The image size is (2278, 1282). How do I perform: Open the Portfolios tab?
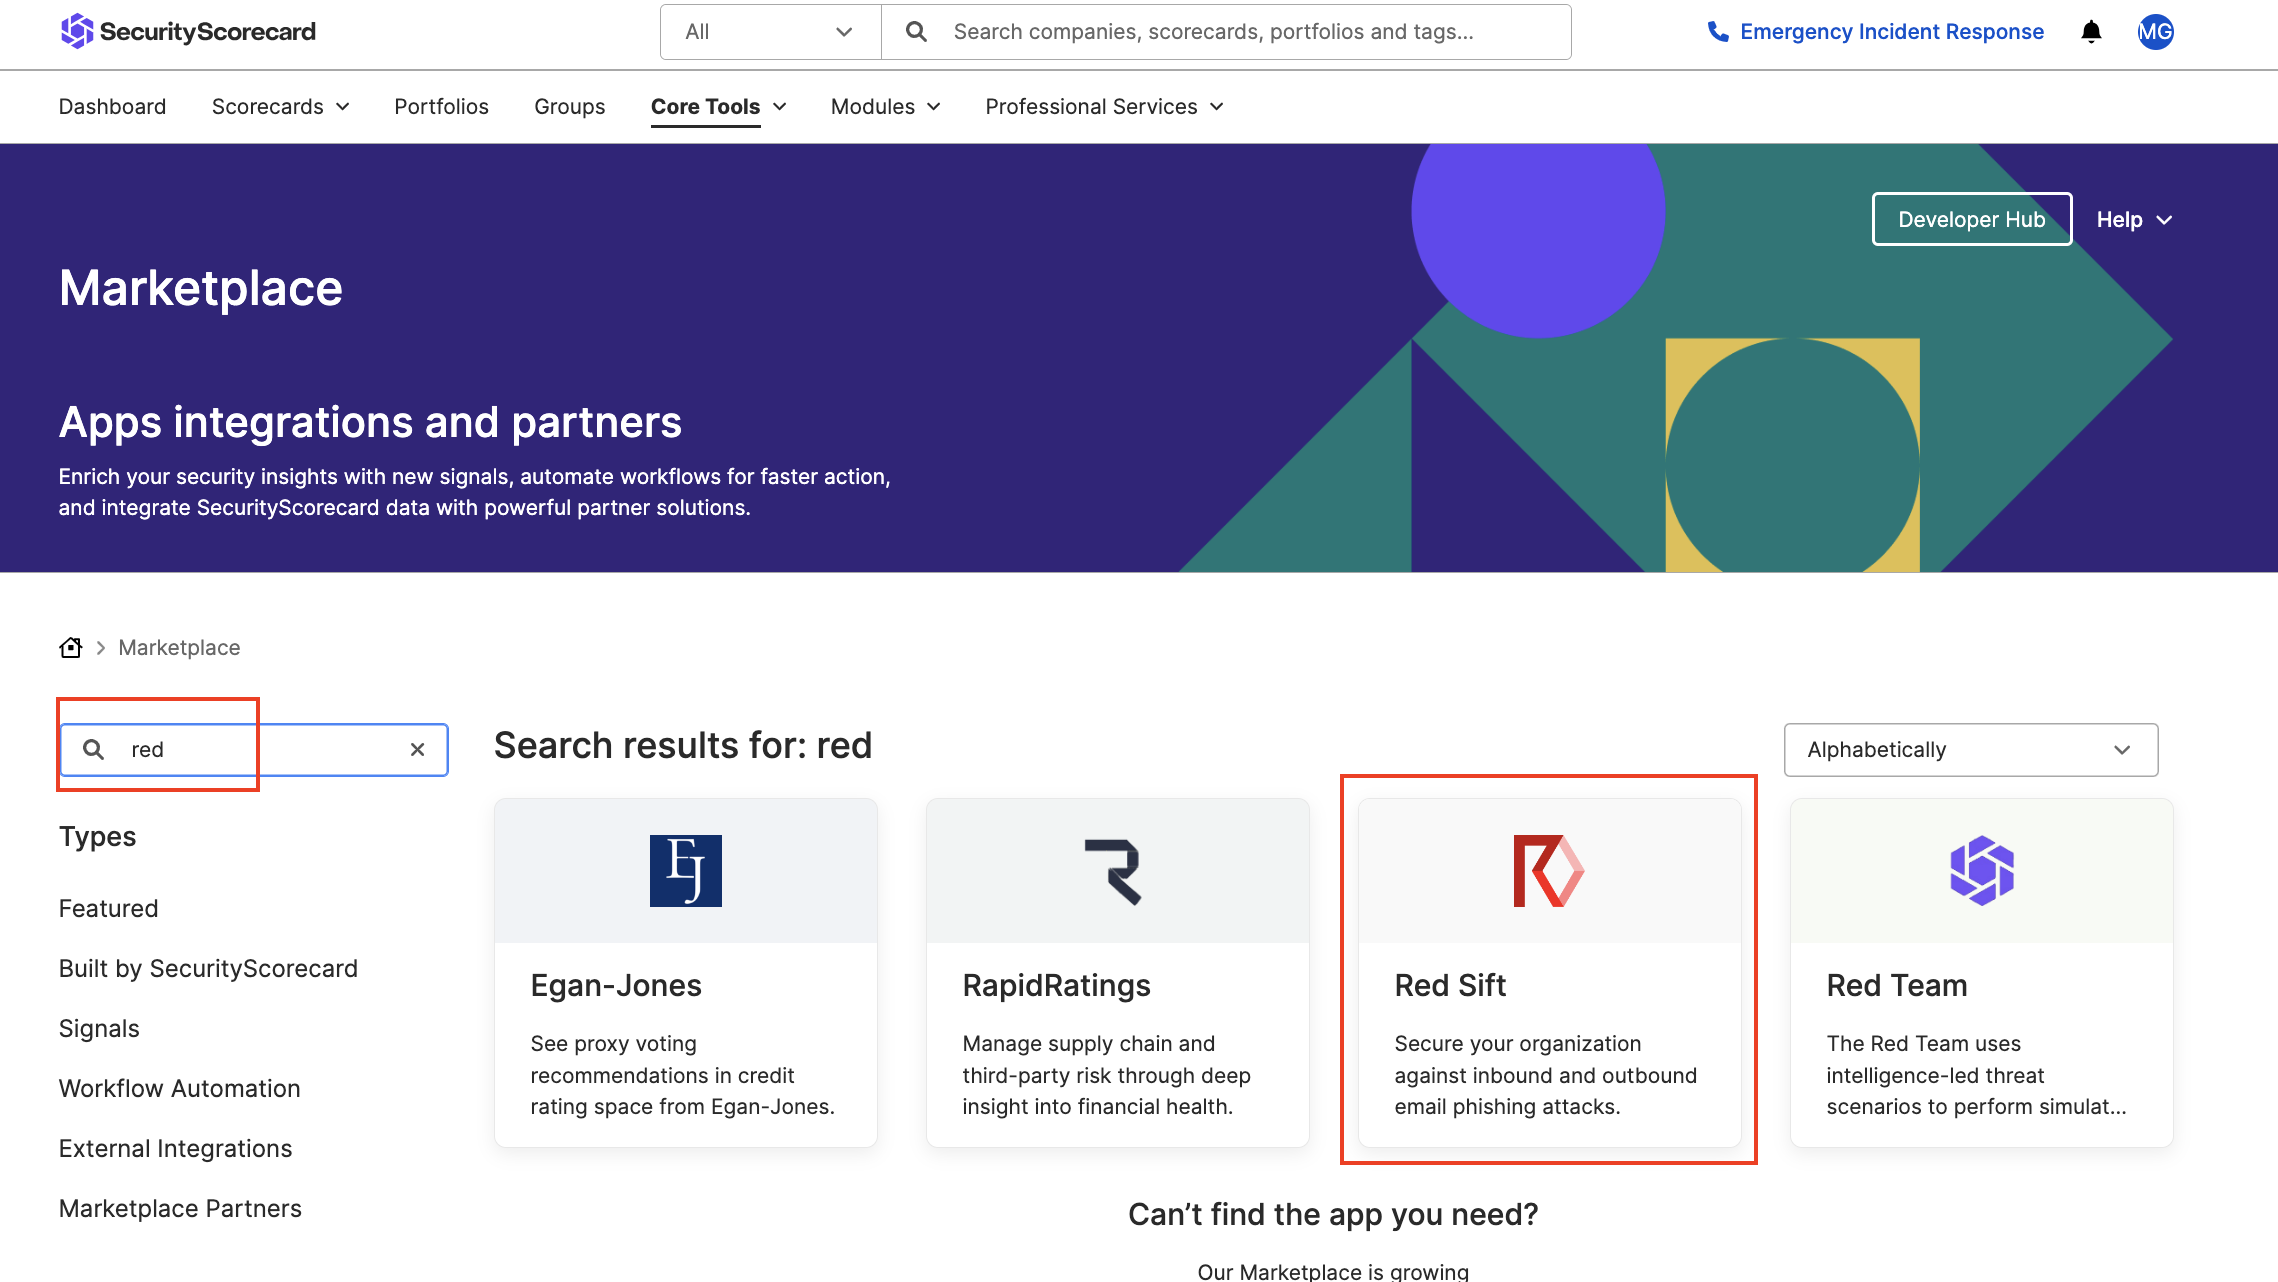(441, 107)
